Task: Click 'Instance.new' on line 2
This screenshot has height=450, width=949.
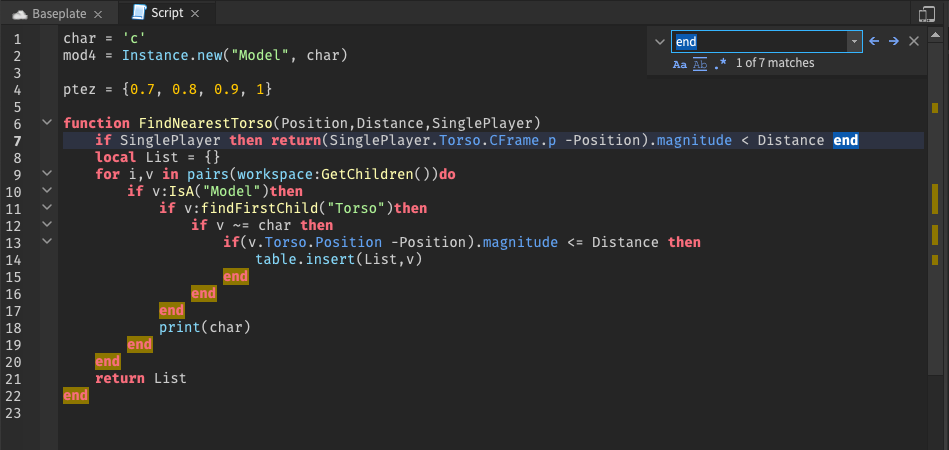Action: 172,56
